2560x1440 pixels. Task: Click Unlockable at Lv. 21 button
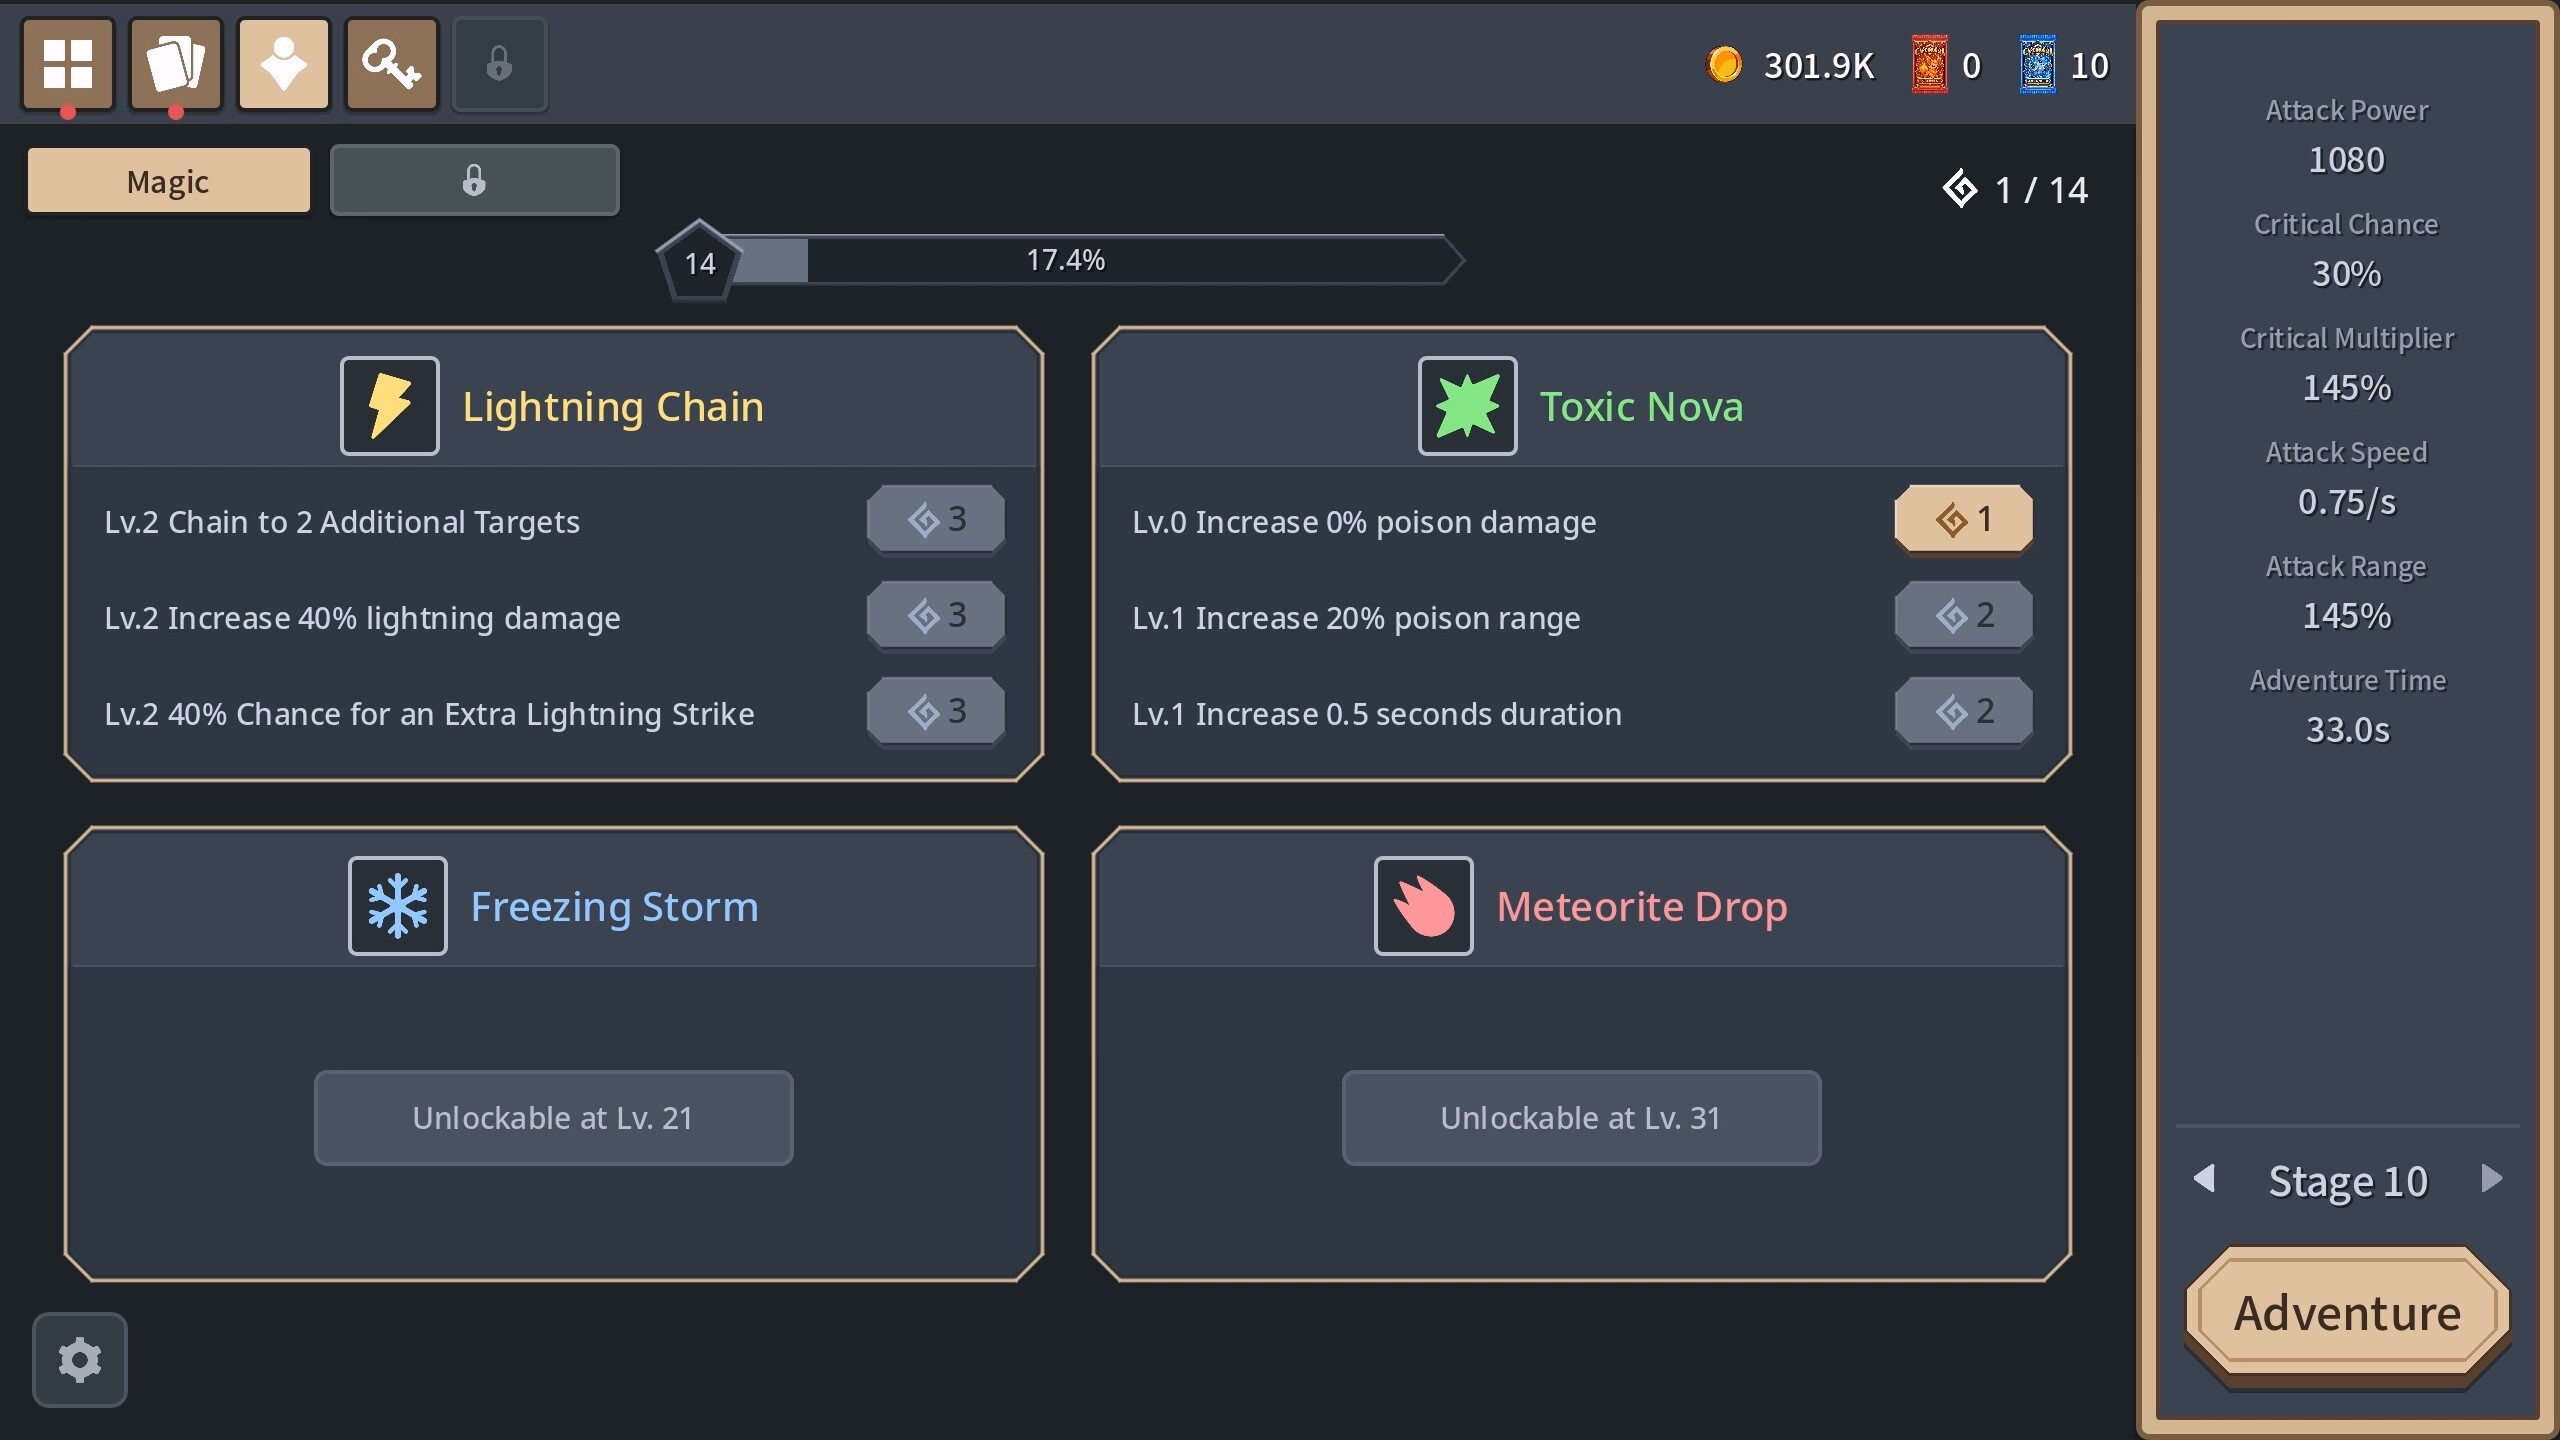554,1118
